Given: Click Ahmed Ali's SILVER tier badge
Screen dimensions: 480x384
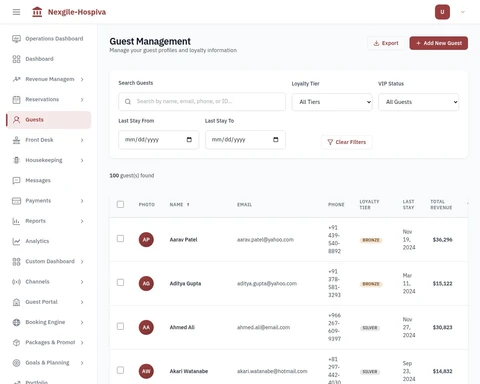Looking at the screenshot, I should pyautogui.click(x=370, y=328).
